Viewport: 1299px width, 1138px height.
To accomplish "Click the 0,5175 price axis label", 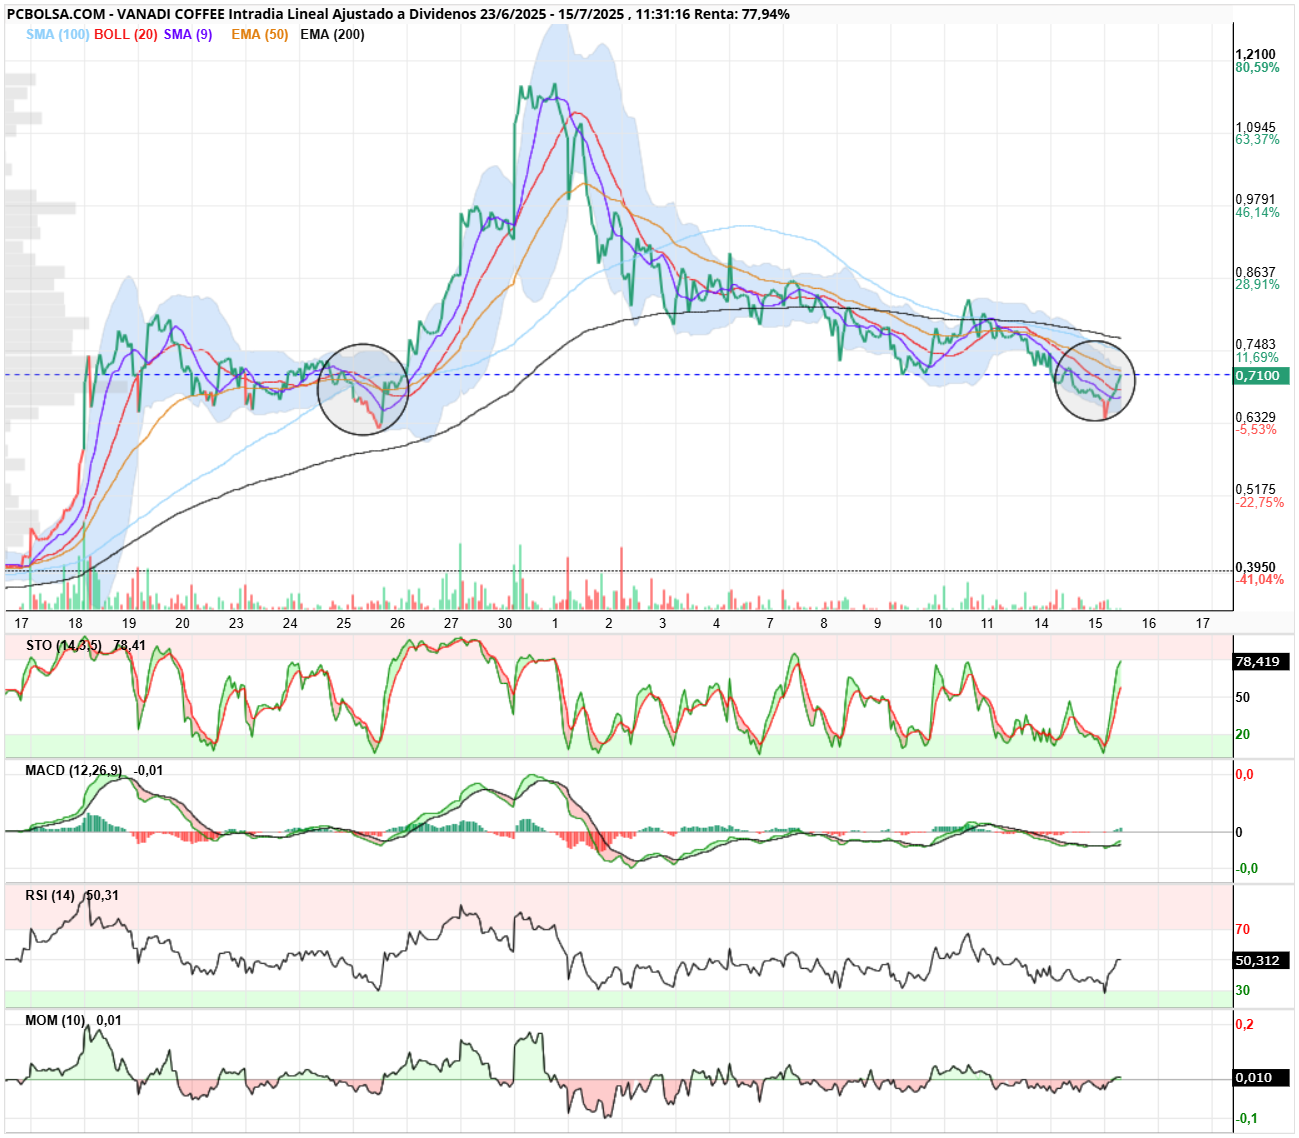I will [x=1255, y=490].
